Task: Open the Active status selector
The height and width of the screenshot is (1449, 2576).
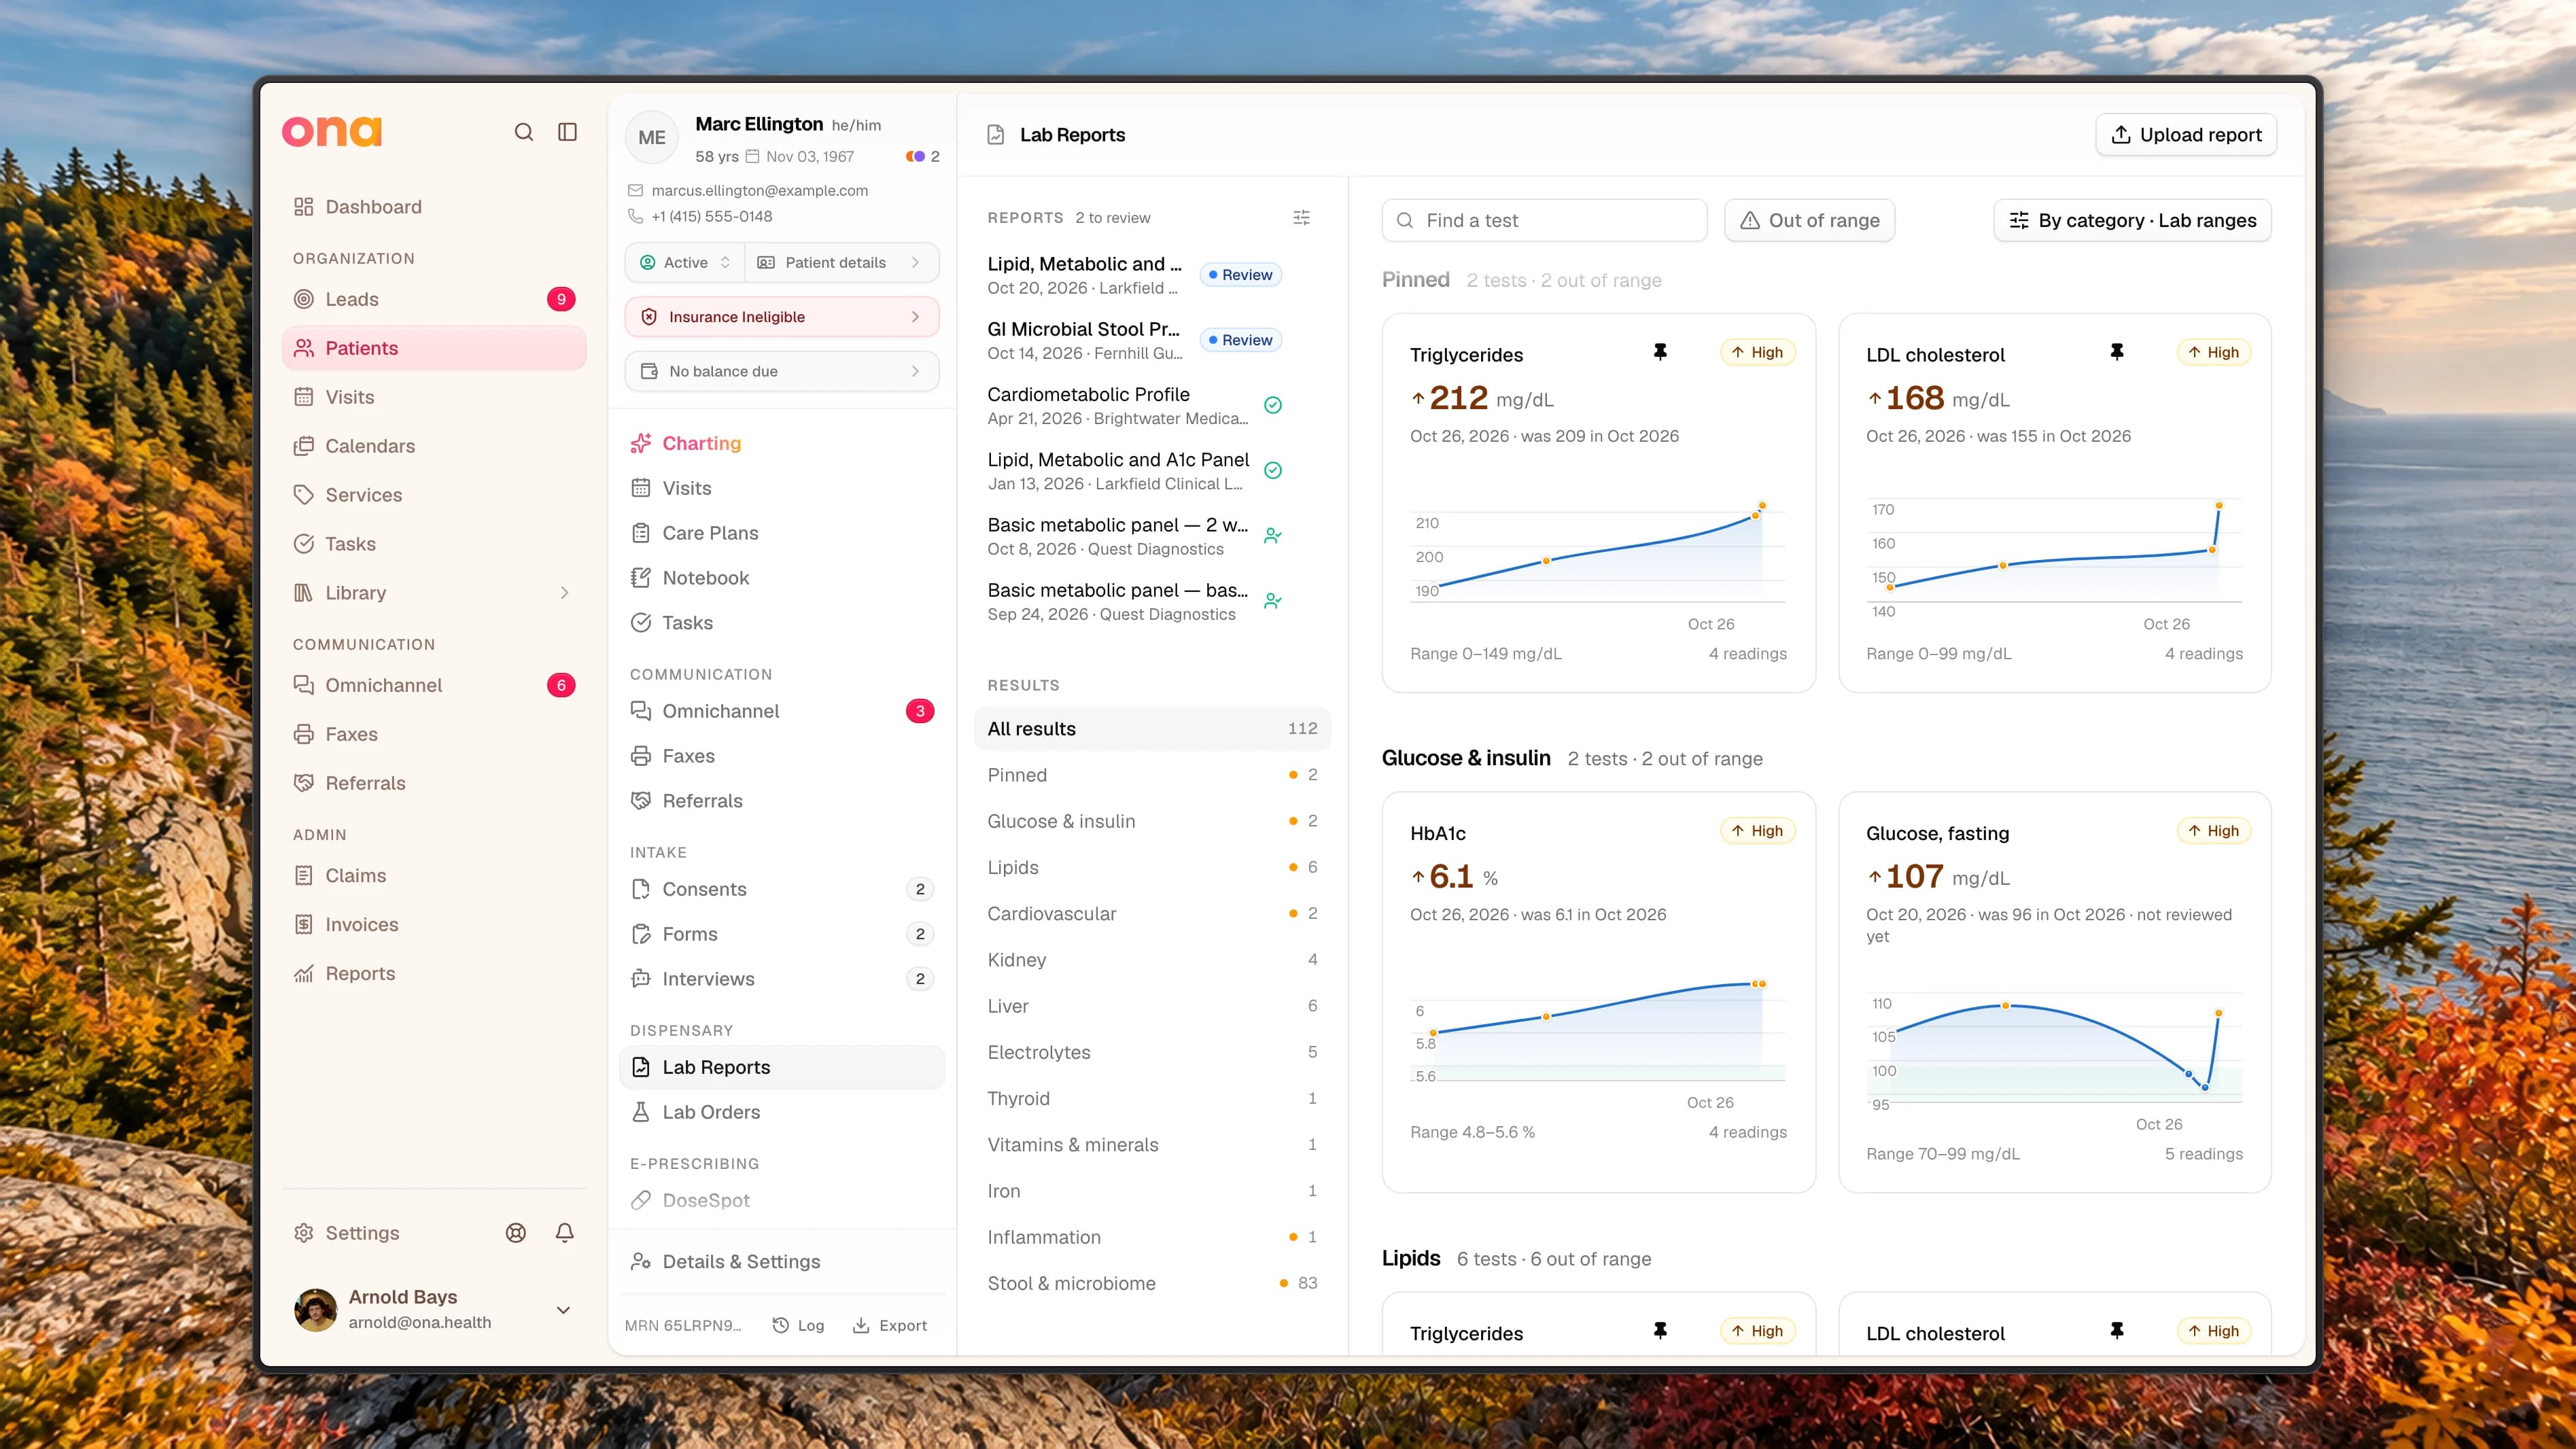Action: [685, 262]
